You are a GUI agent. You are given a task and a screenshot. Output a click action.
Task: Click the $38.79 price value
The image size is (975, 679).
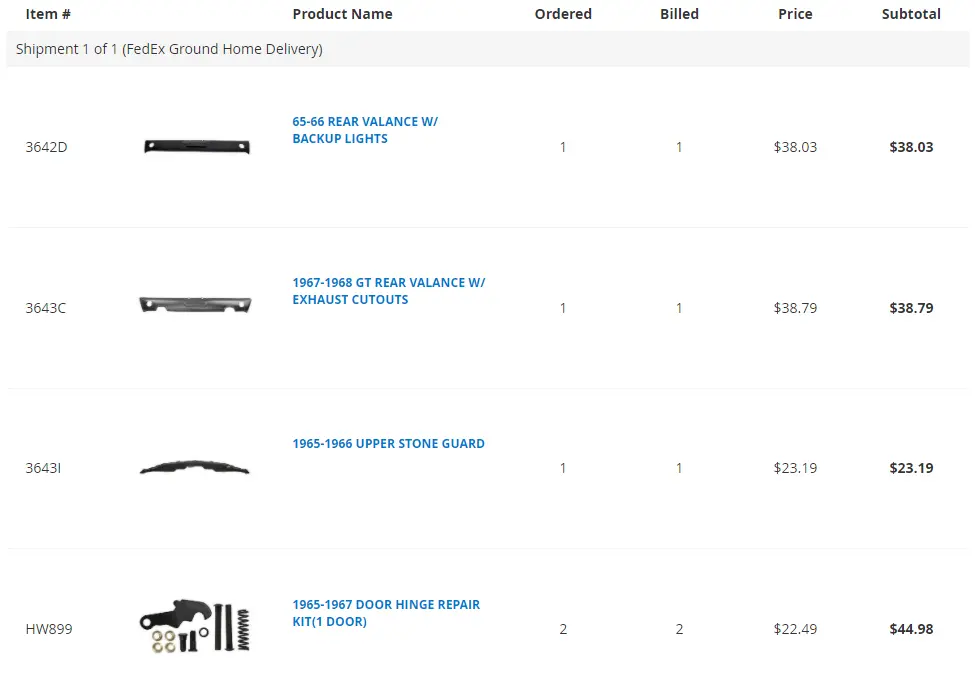click(x=795, y=308)
